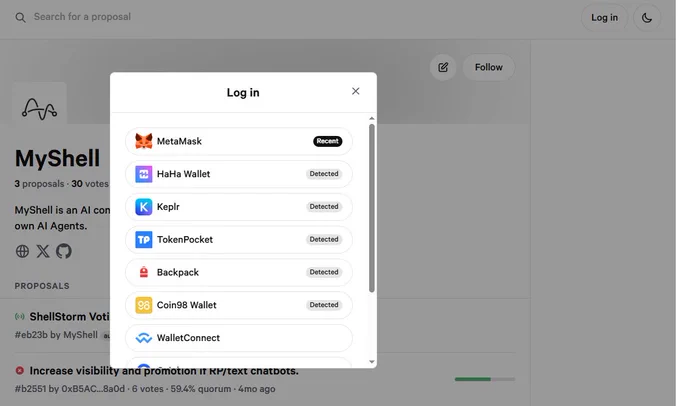Click the wallet list scrollbar thumb
The width and height of the screenshot is (680, 406).
coord(372,208)
